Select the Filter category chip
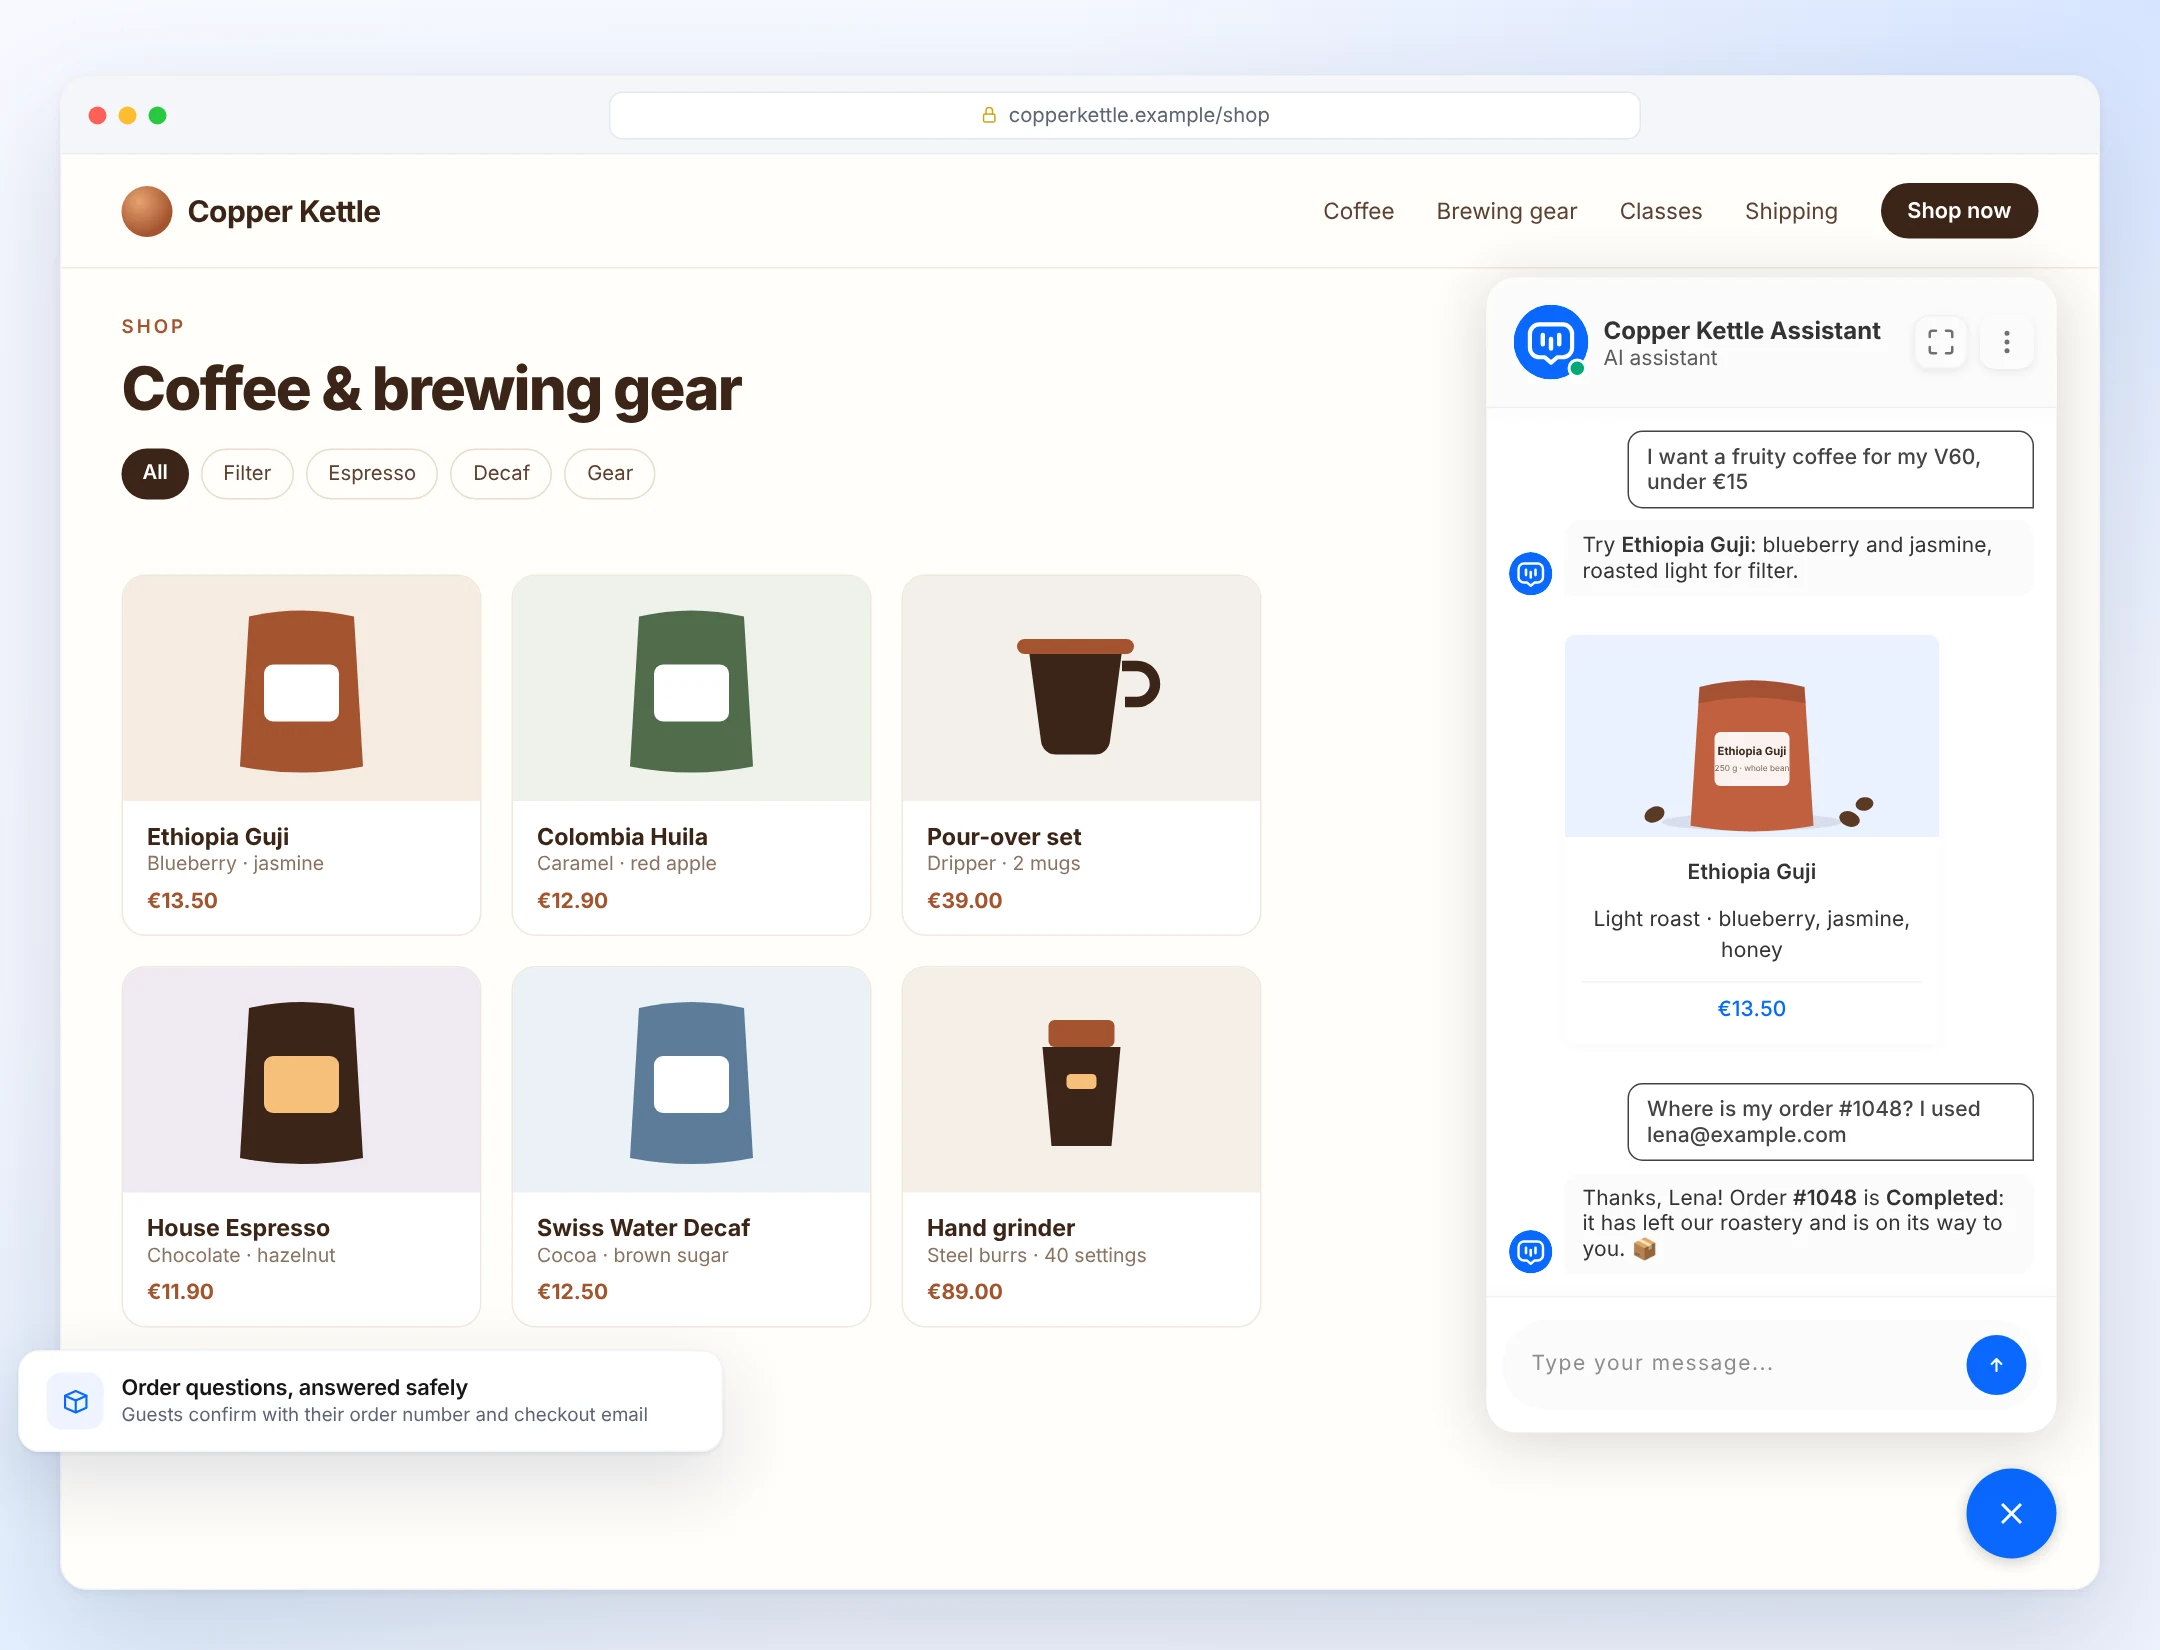This screenshot has width=2160, height=1650. click(x=247, y=473)
